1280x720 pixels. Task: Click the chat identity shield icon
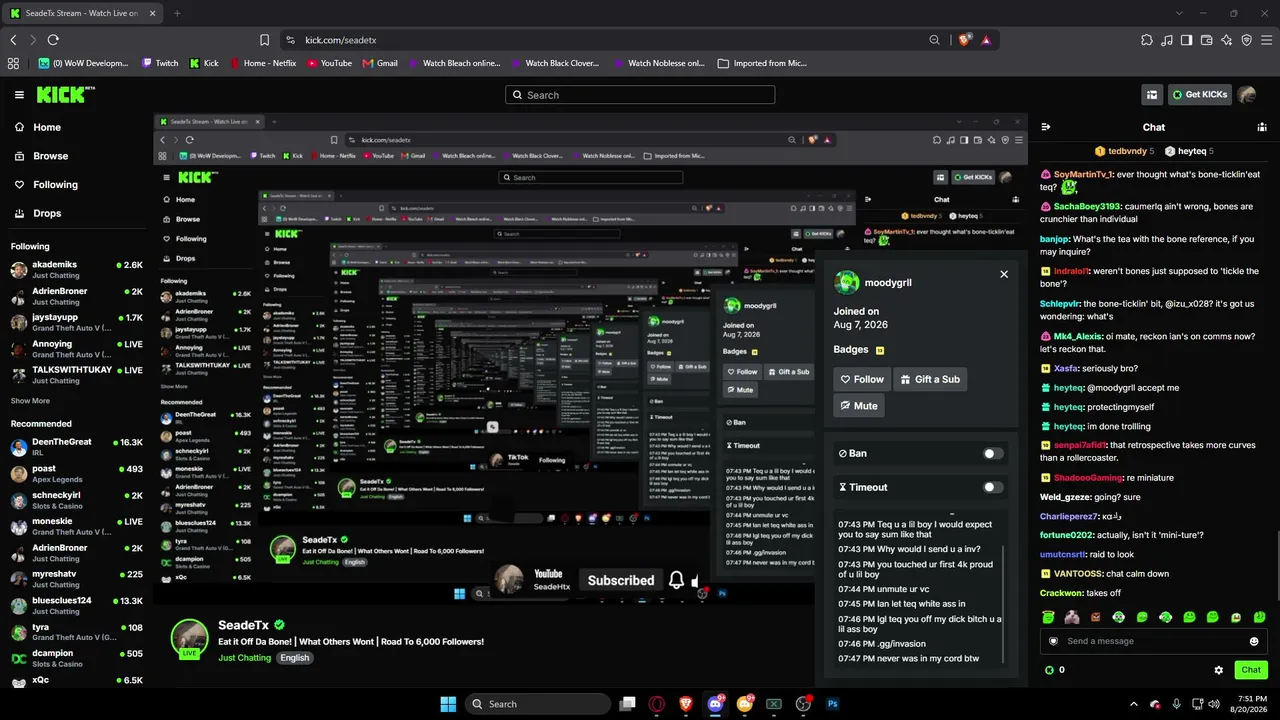tap(1052, 641)
